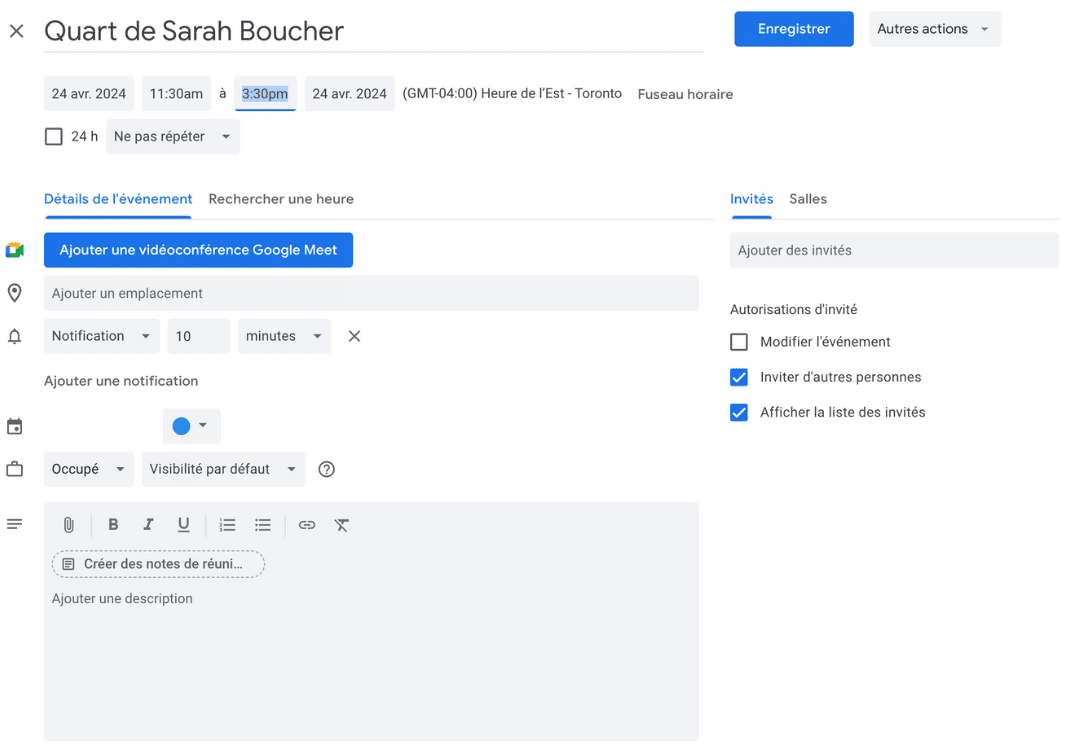Insert a numbered list in description
Viewport: 1065px width, 755px height.
228,525
